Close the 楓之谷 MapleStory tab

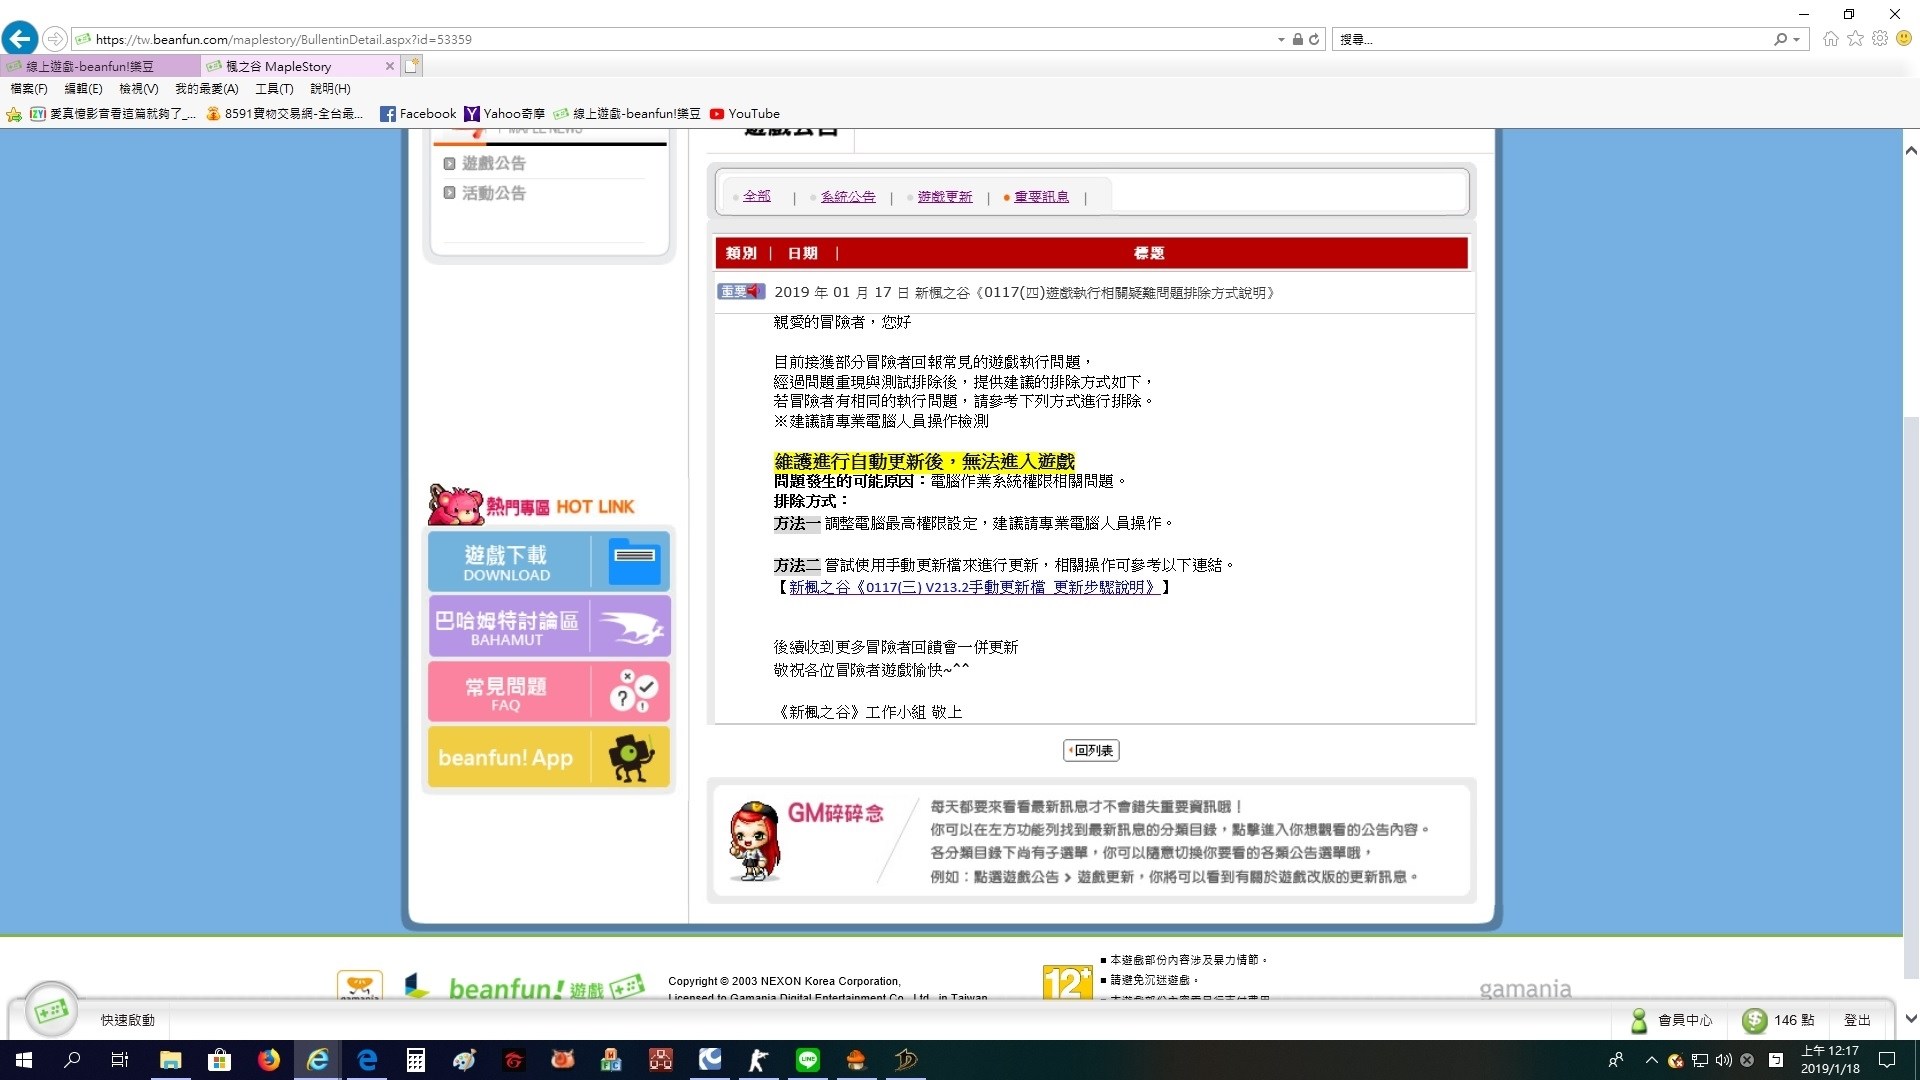click(390, 66)
